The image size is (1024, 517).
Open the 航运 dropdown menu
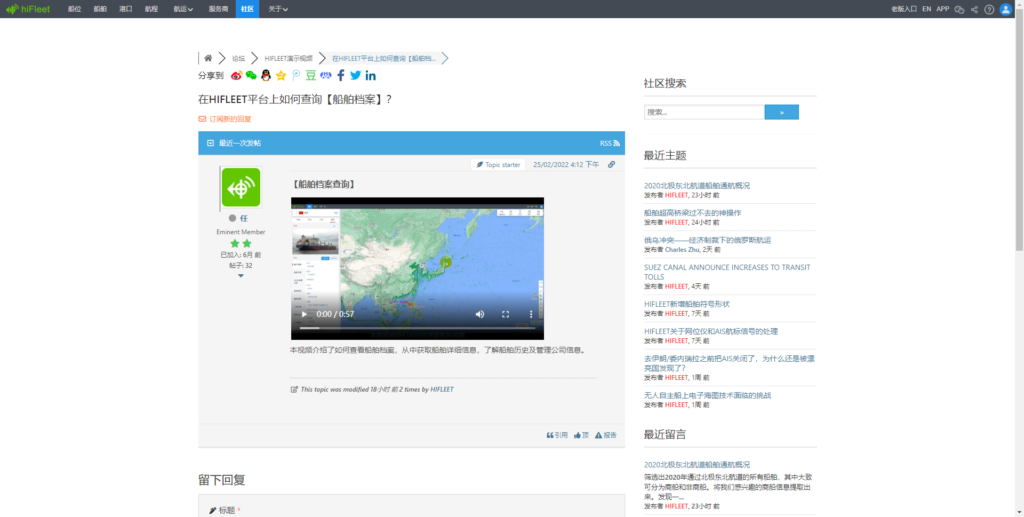(x=184, y=9)
